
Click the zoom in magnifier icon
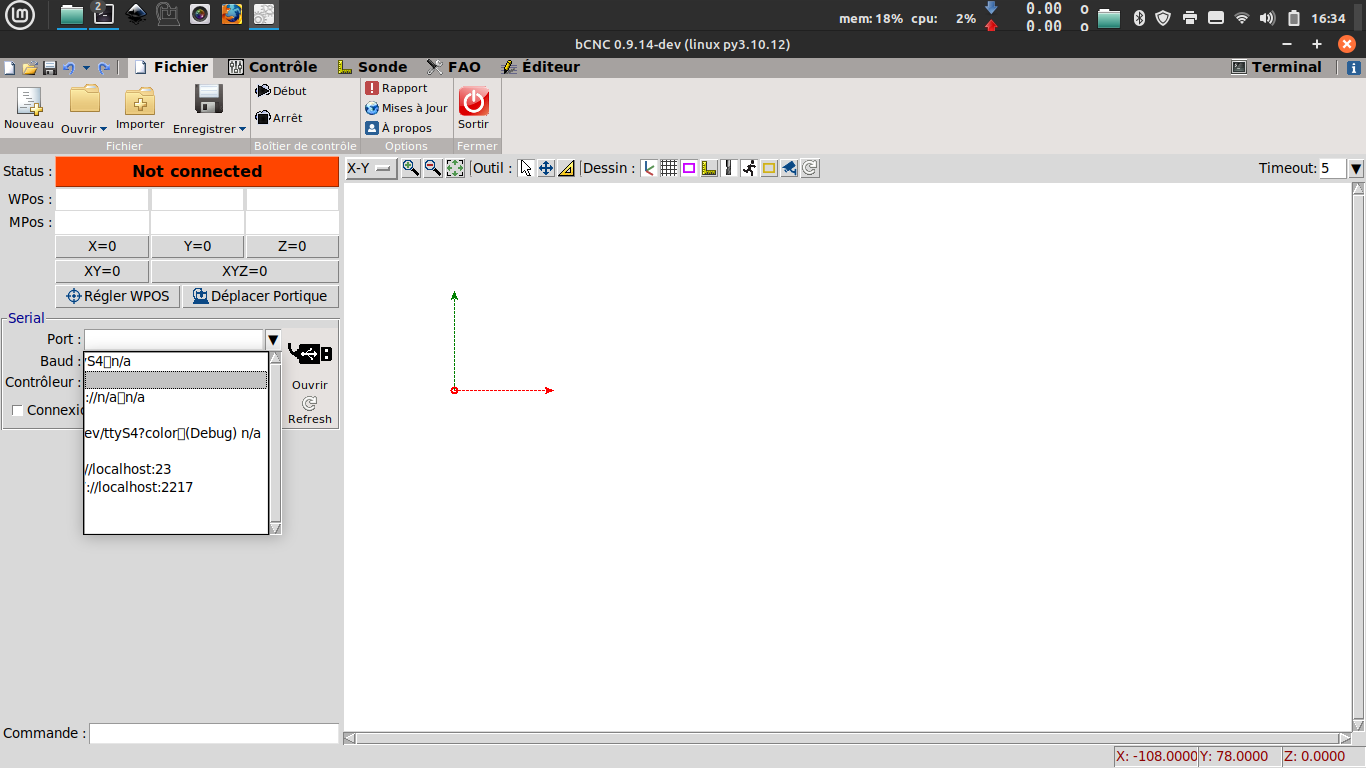click(410, 169)
